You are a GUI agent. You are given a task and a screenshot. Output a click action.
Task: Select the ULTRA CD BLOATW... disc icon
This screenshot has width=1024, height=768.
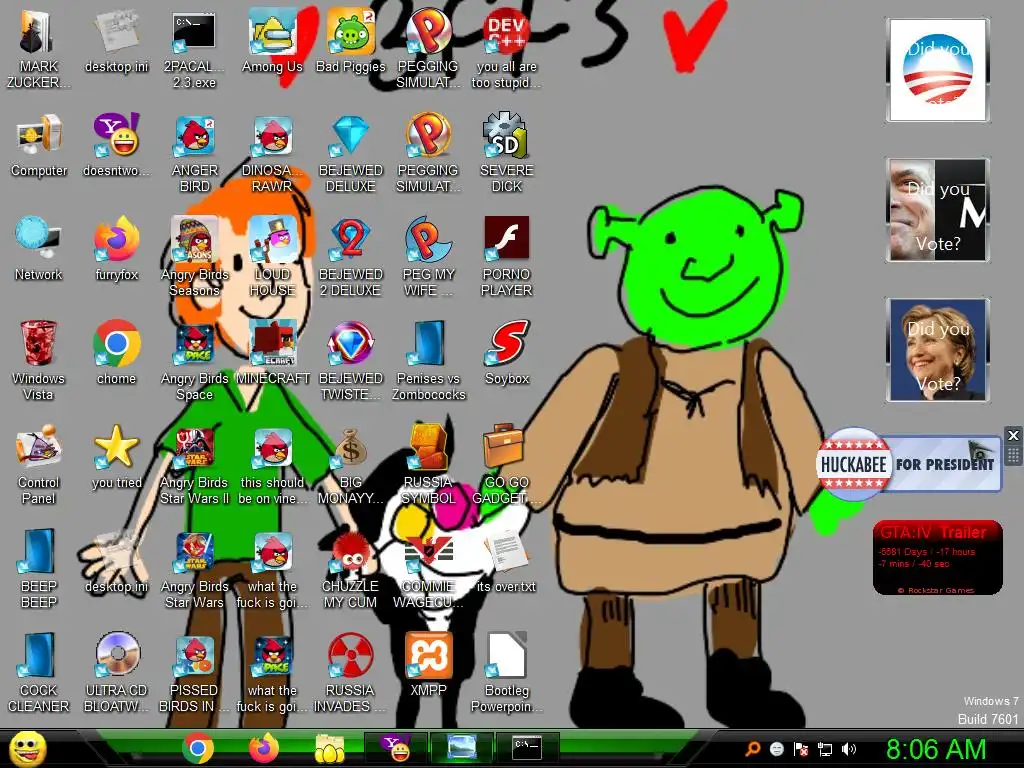click(x=116, y=672)
